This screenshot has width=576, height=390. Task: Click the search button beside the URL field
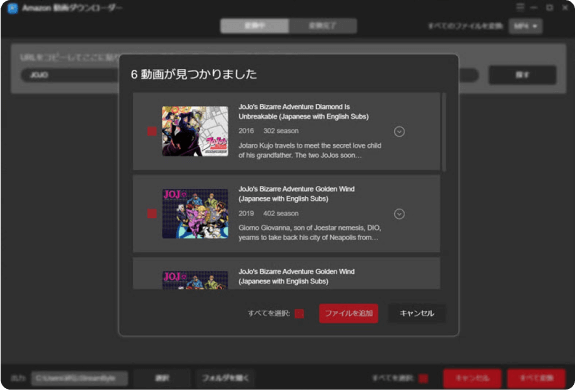pos(522,75)
